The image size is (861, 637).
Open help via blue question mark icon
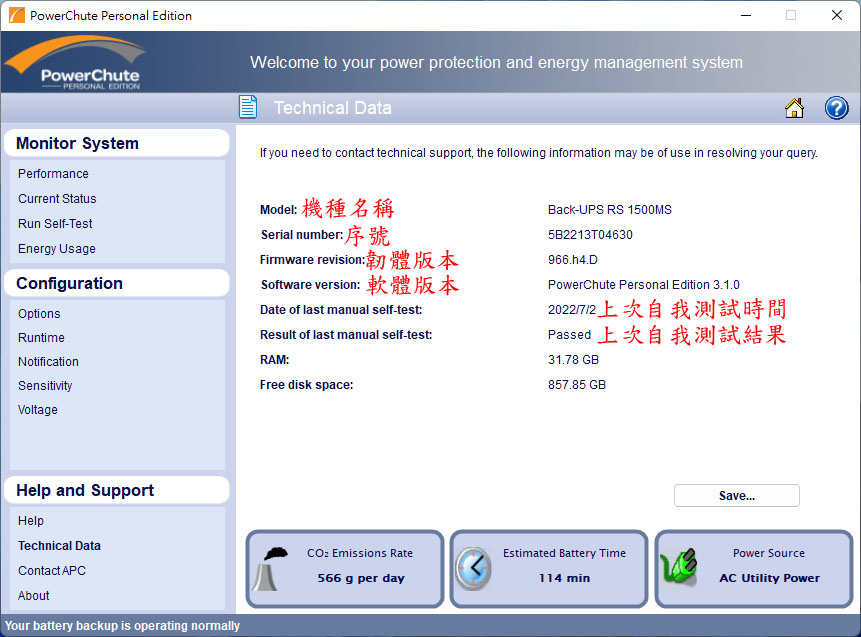[x=836, y=108]
